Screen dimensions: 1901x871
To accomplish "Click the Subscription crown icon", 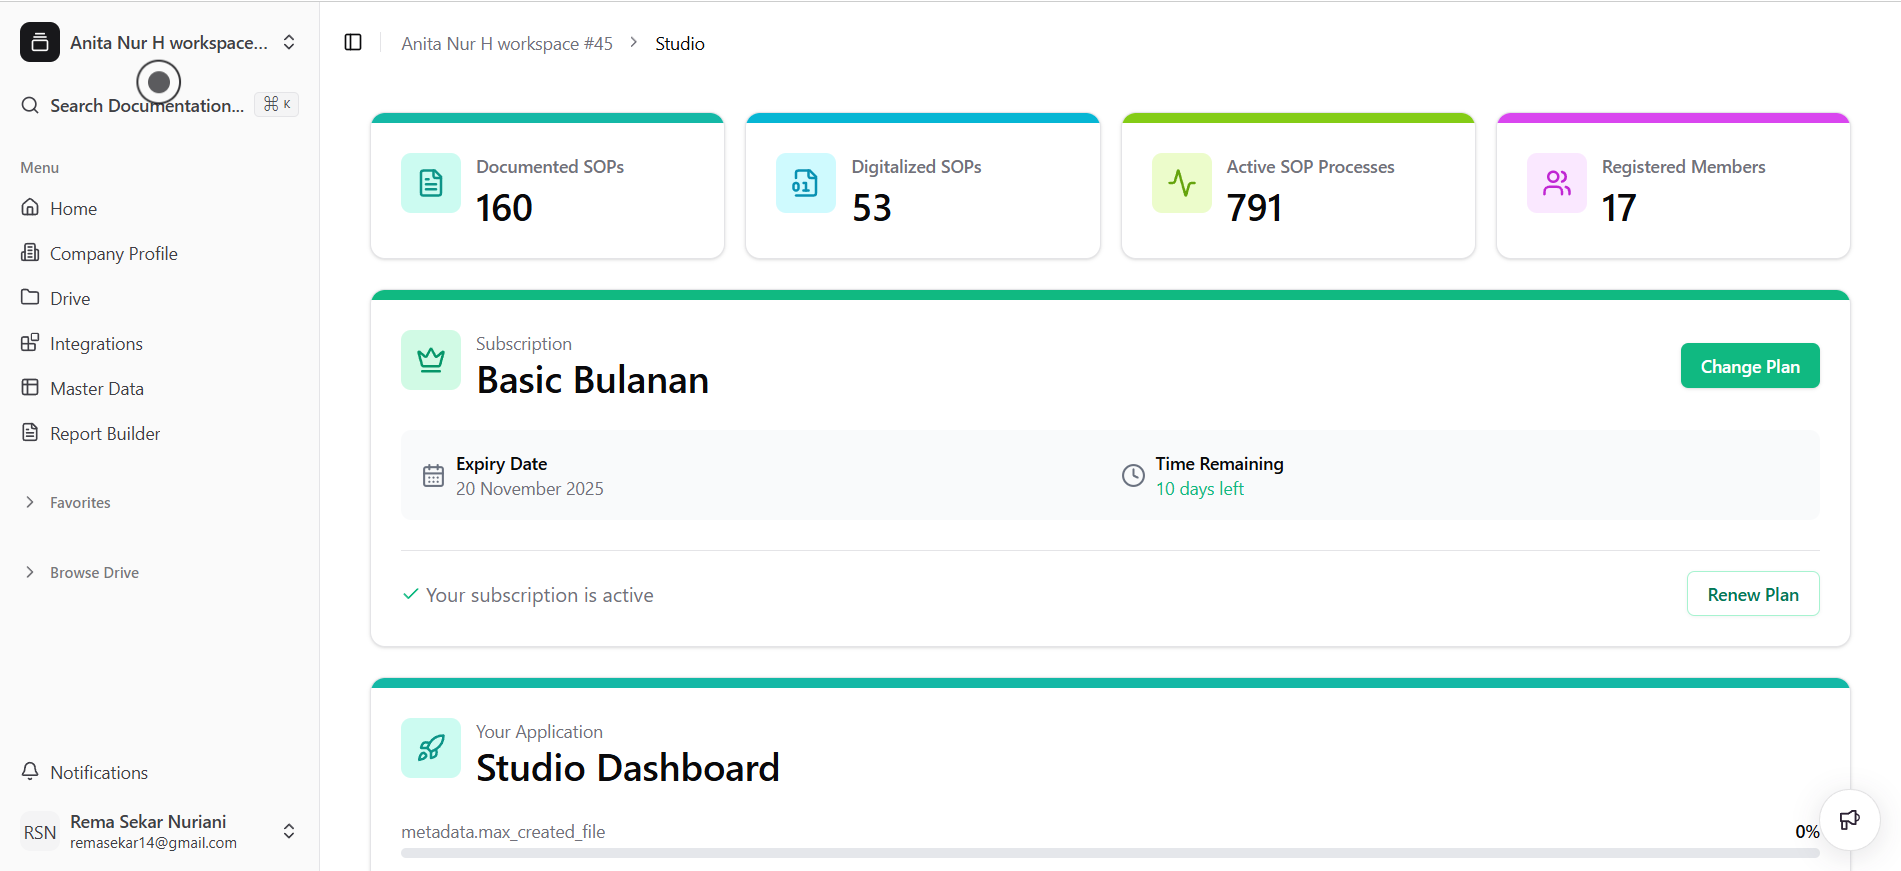I will coord(431,360).
